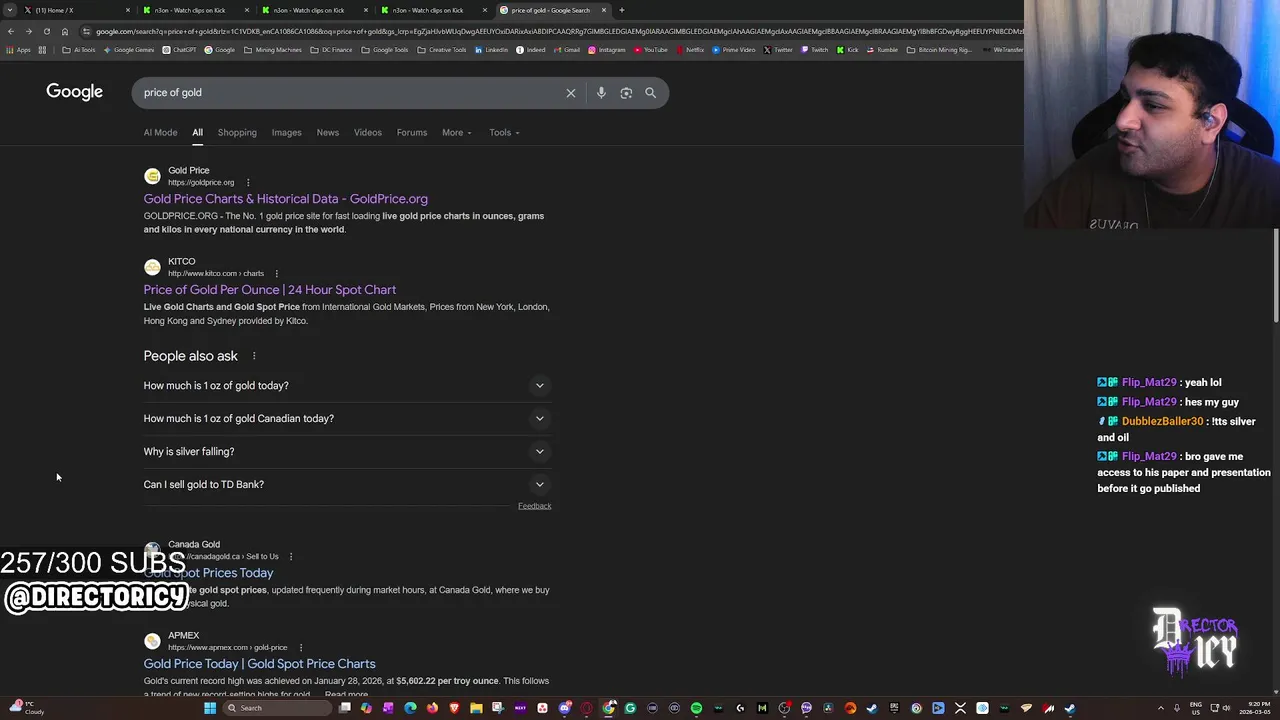Switch to Images results tab
This screenshot has height=720, width=1280.
286,132
